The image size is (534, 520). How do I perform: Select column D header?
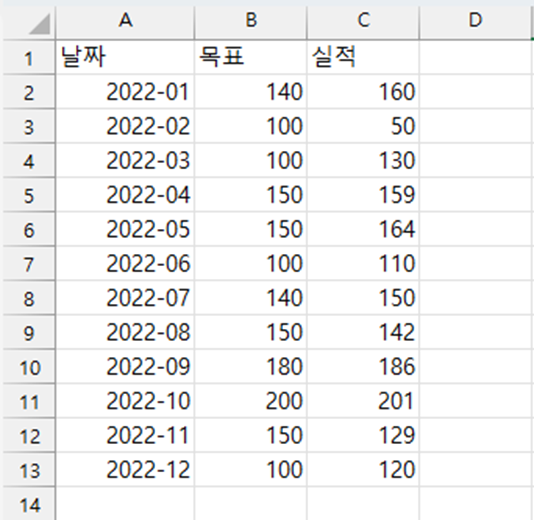476,22
